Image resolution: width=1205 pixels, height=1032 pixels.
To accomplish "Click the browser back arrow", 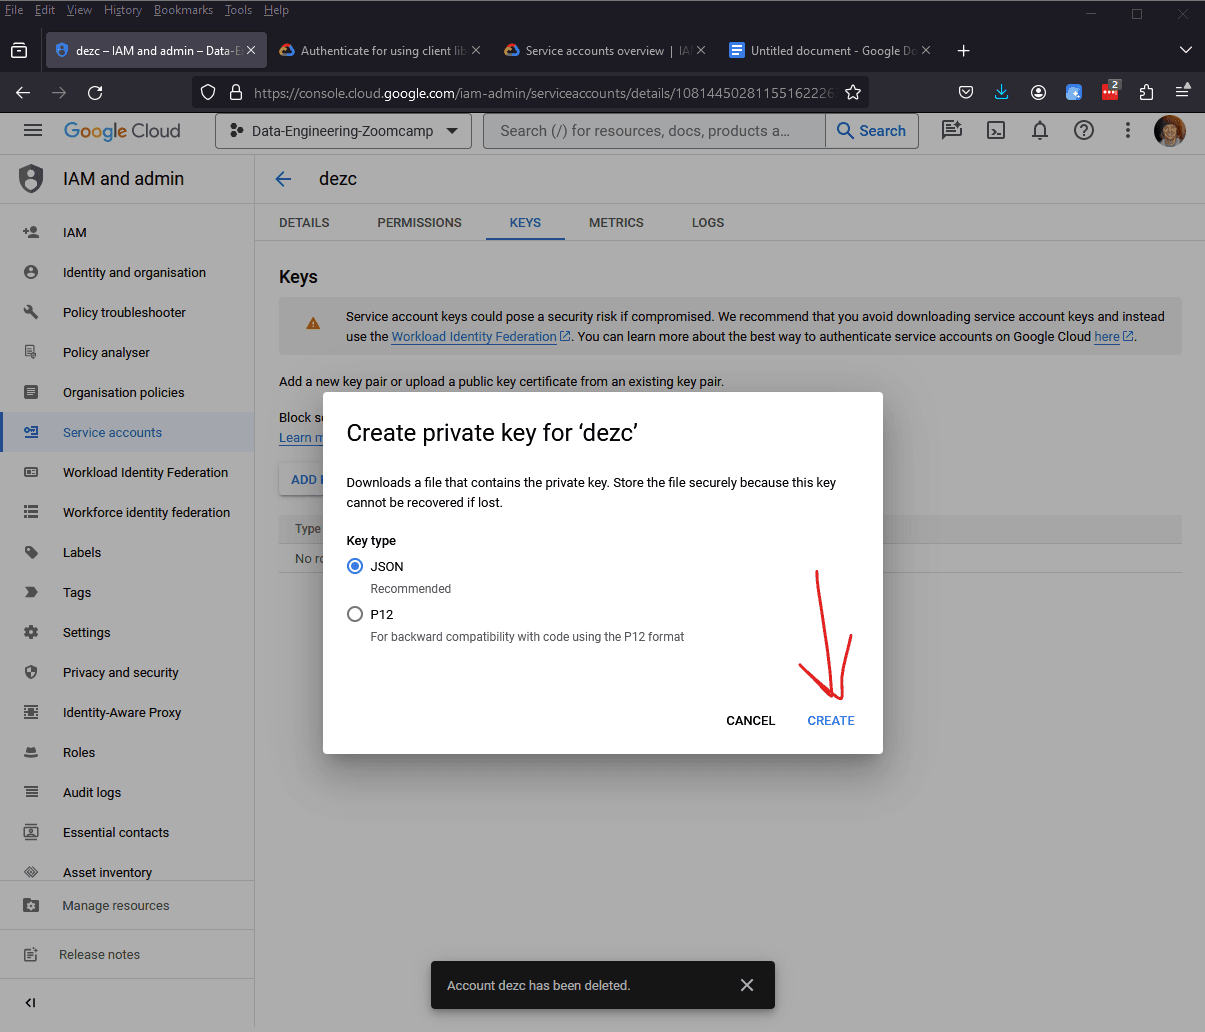I will 23,92.
